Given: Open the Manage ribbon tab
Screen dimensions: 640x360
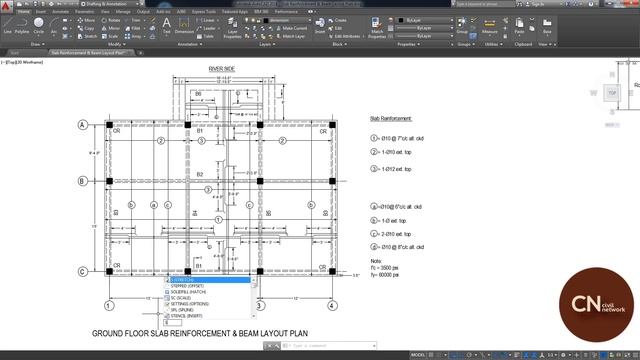Looking at the screenshot, I should coord(123,12).
